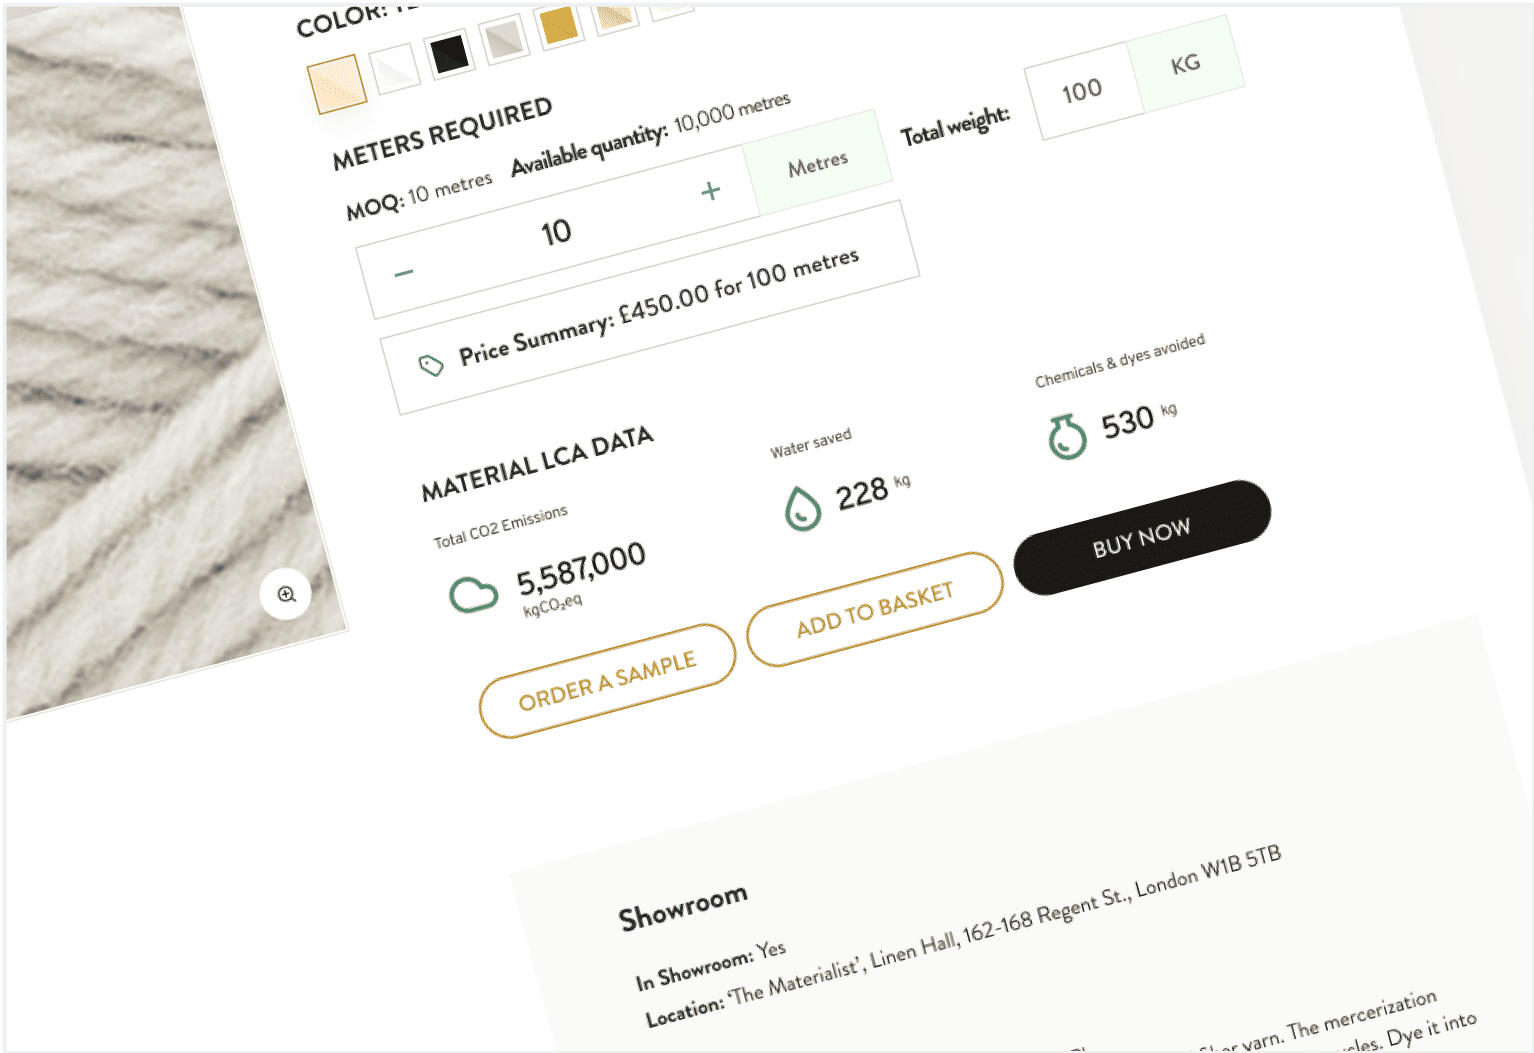Click the KG unit selector
Viewport: 1534px width, 1053px height.
pos(1186,65)
